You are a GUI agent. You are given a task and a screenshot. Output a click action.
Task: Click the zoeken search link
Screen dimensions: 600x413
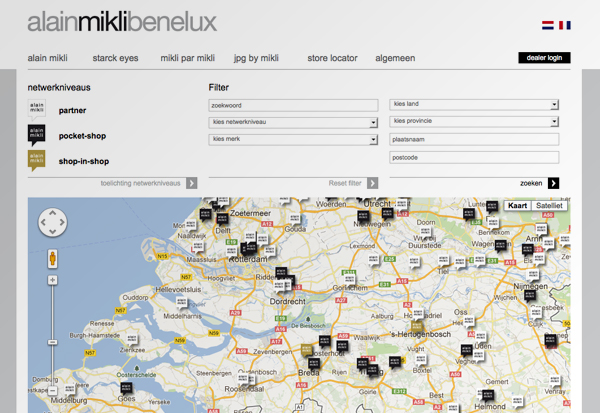531,183
